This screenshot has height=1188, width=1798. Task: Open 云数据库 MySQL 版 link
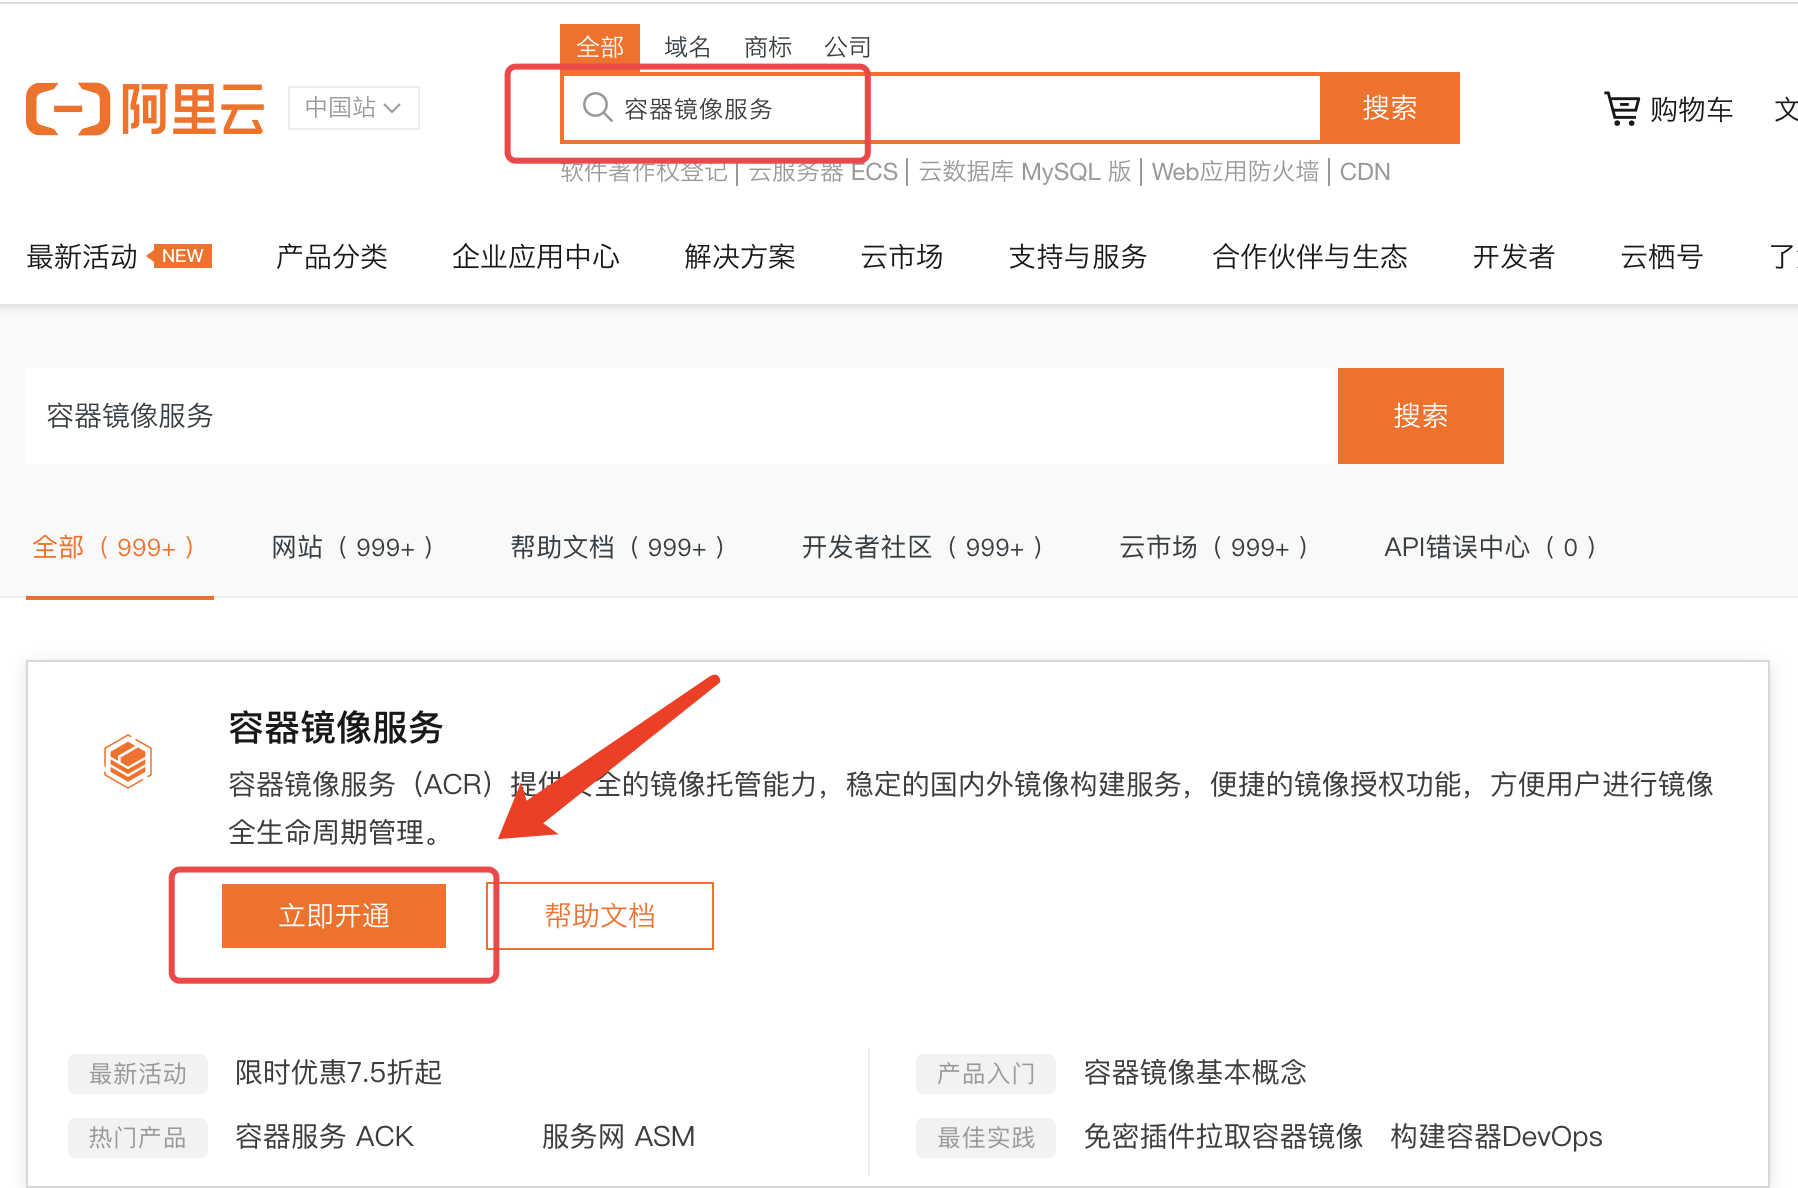(1025, 172)
